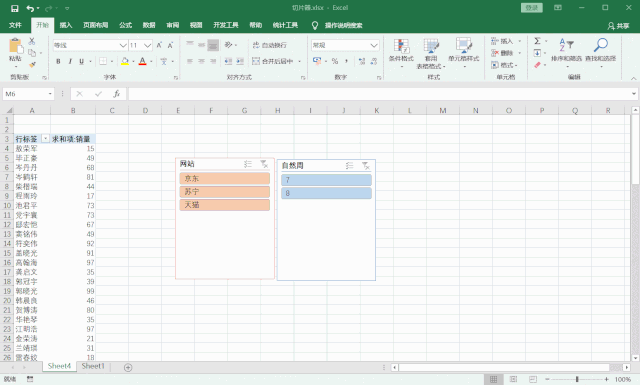Select 天猫 in the 网站 slicer
The image size is (640, 385).
coord(224,205)
